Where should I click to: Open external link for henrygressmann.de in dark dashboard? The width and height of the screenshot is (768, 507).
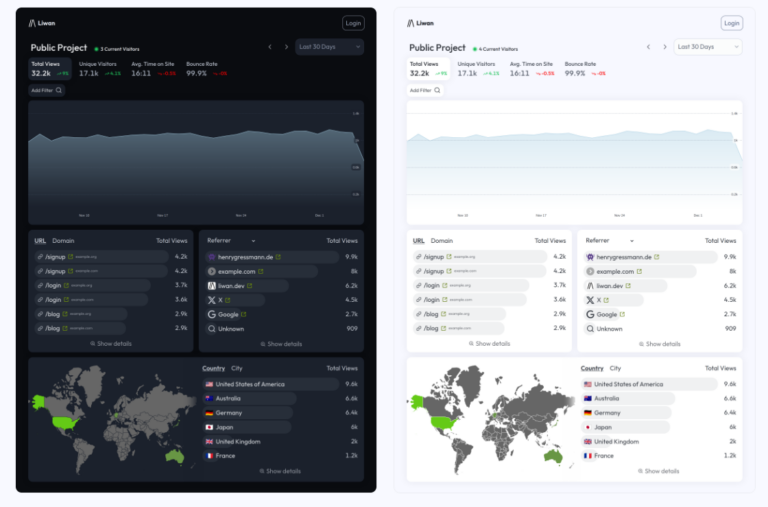coord(278,257)
